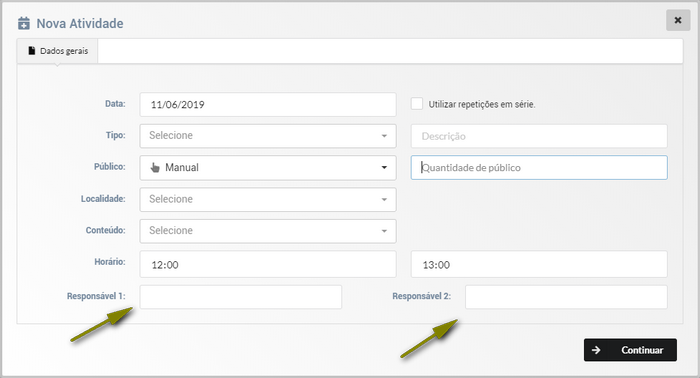Click the Continuar button
The image size is (700, 378).
click(x=630, y=350)
